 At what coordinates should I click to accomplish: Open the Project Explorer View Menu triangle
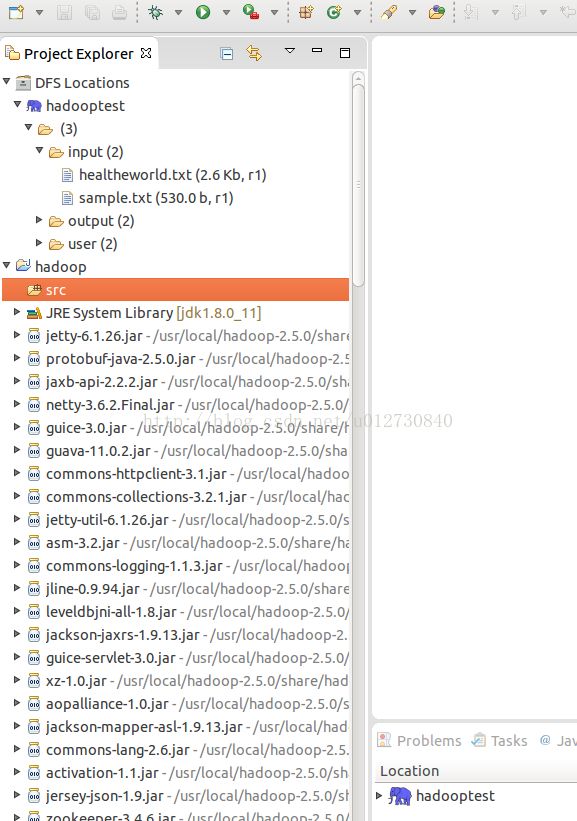tap(290, 51)
